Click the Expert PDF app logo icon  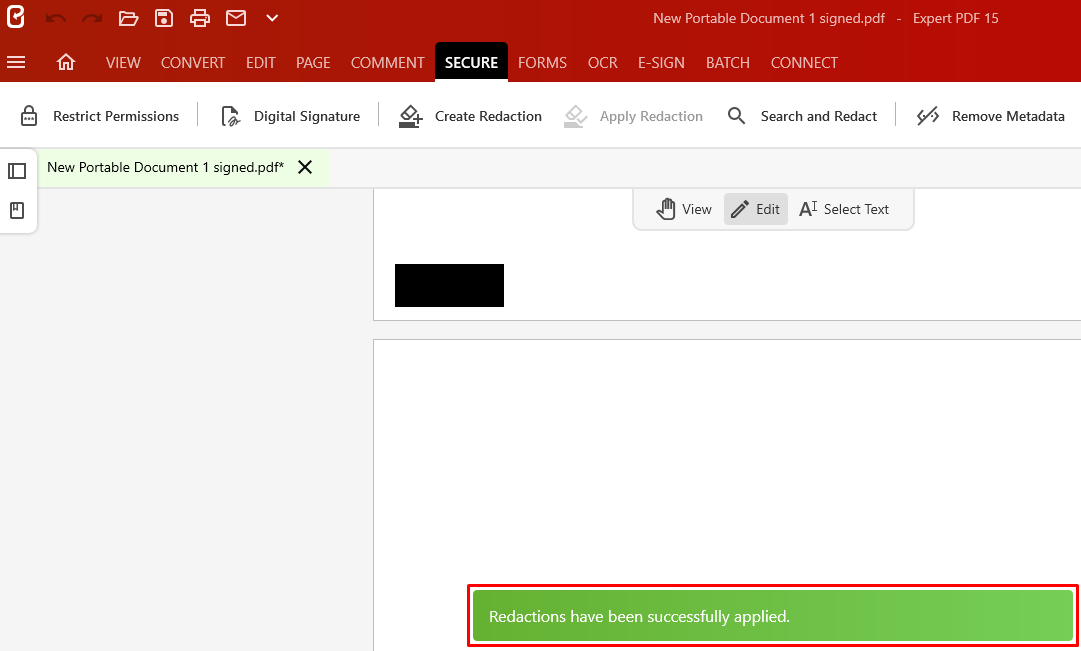tap(16, 17)
